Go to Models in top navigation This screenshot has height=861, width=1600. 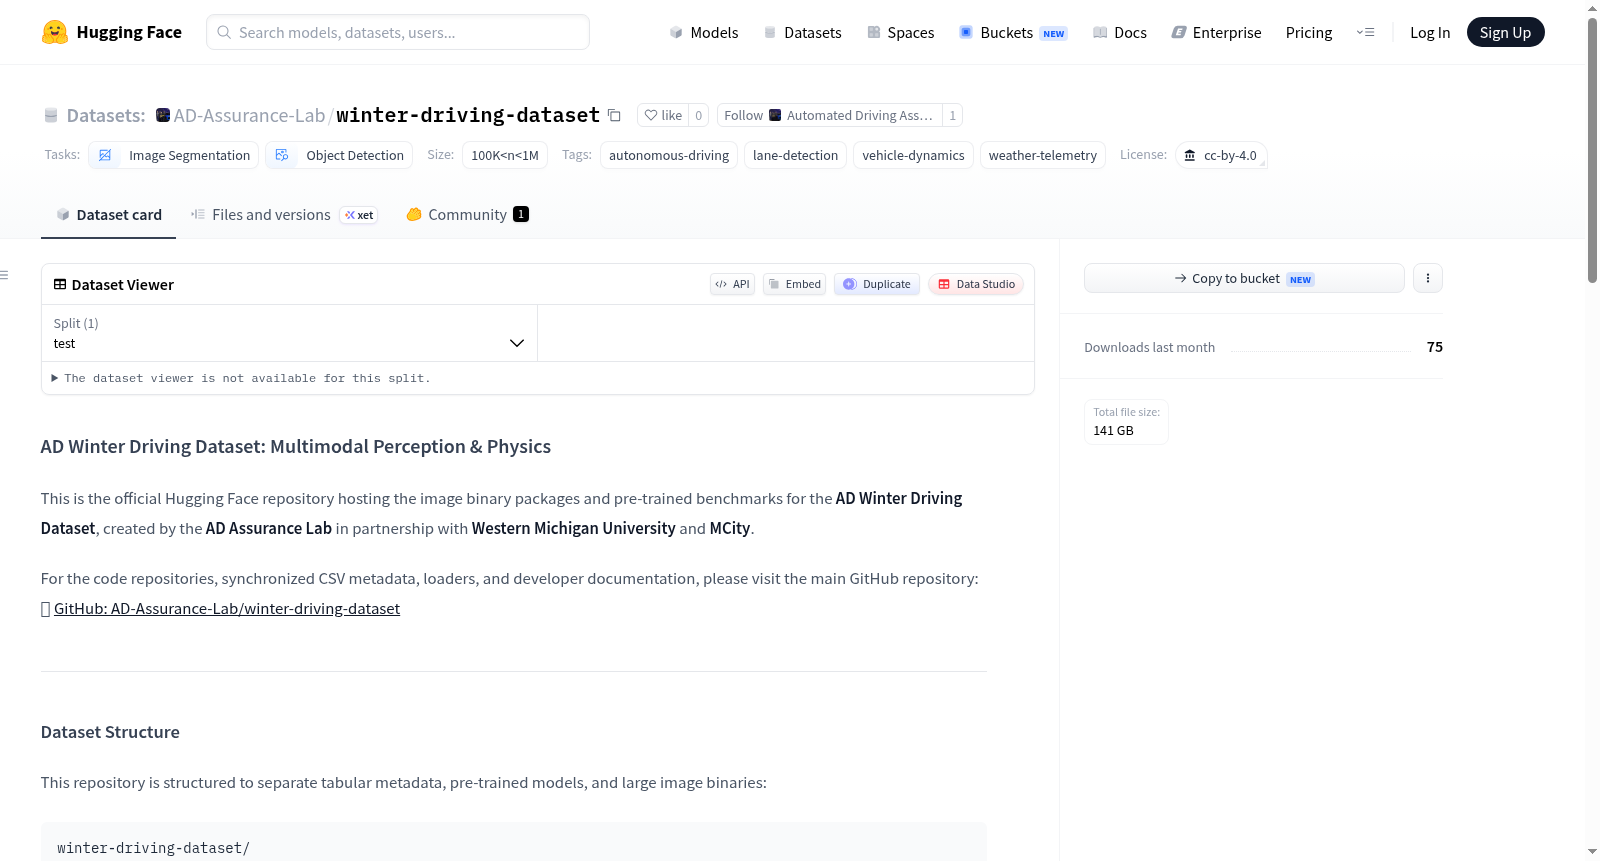point(704,32)
